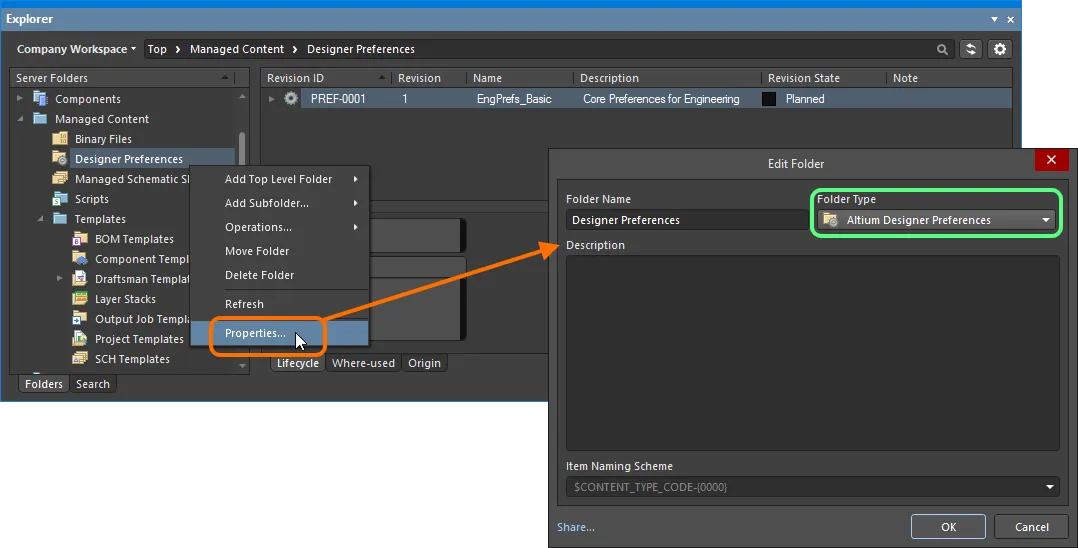
Task: Choose Move Folder from context menu
Action: coord(279,251)
